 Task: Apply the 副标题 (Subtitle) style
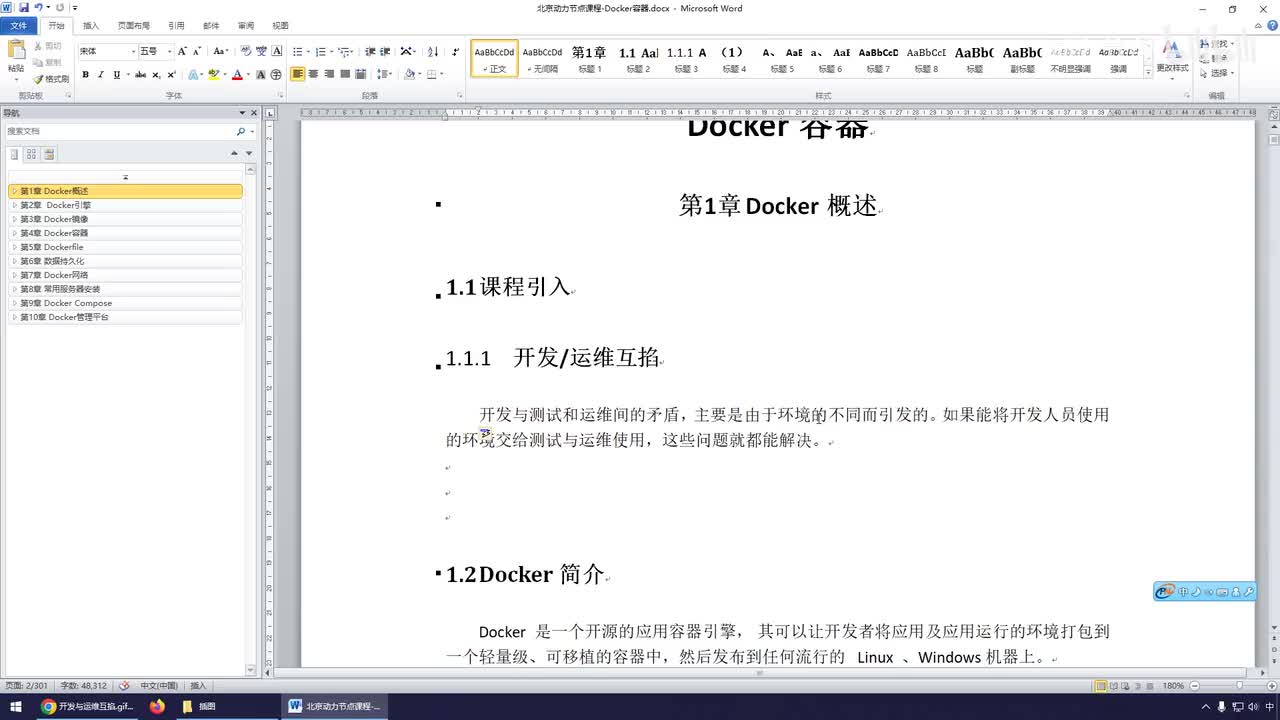(1022, 59)
